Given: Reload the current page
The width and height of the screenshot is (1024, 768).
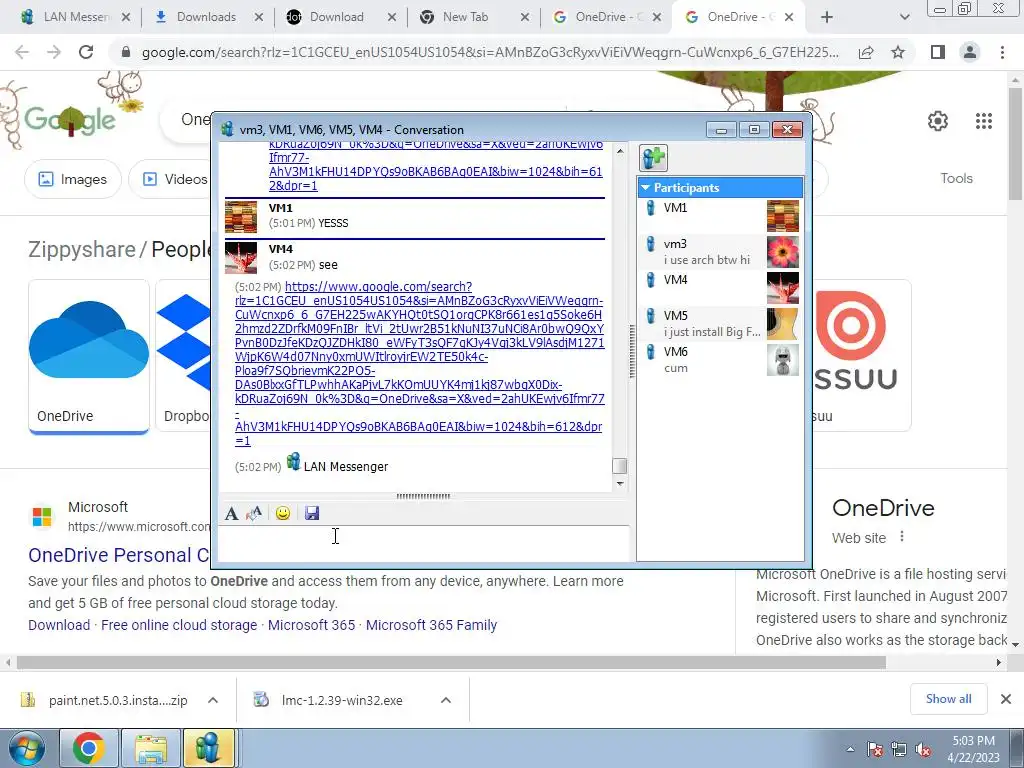Looking at the screenshot, I should tap(86, 52).
